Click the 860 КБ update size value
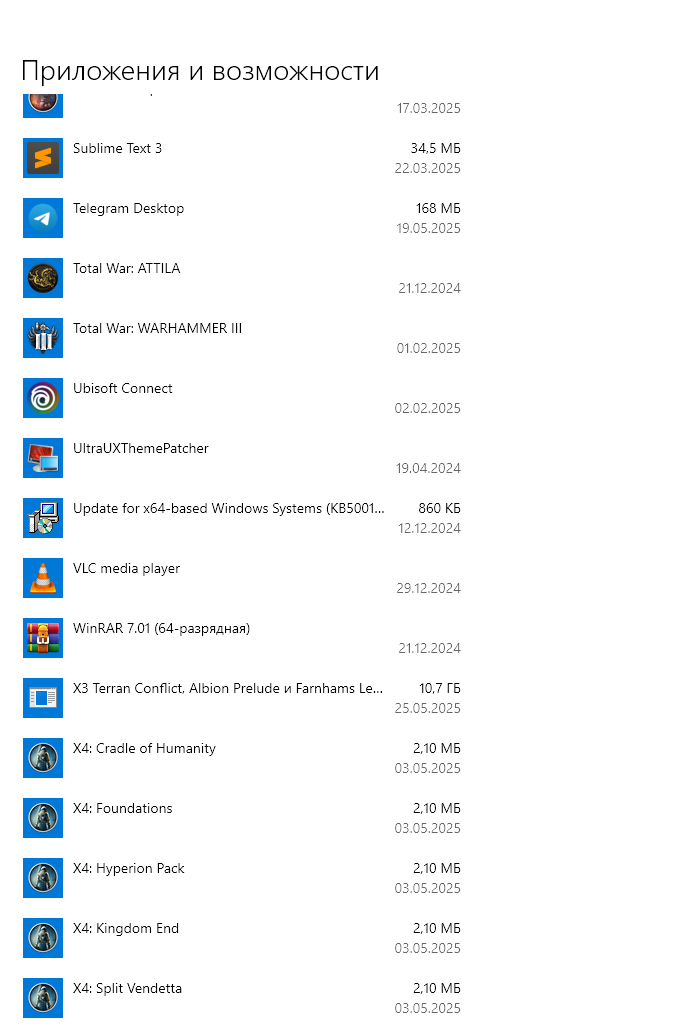 pyautogui.click(x=439, y=509)
